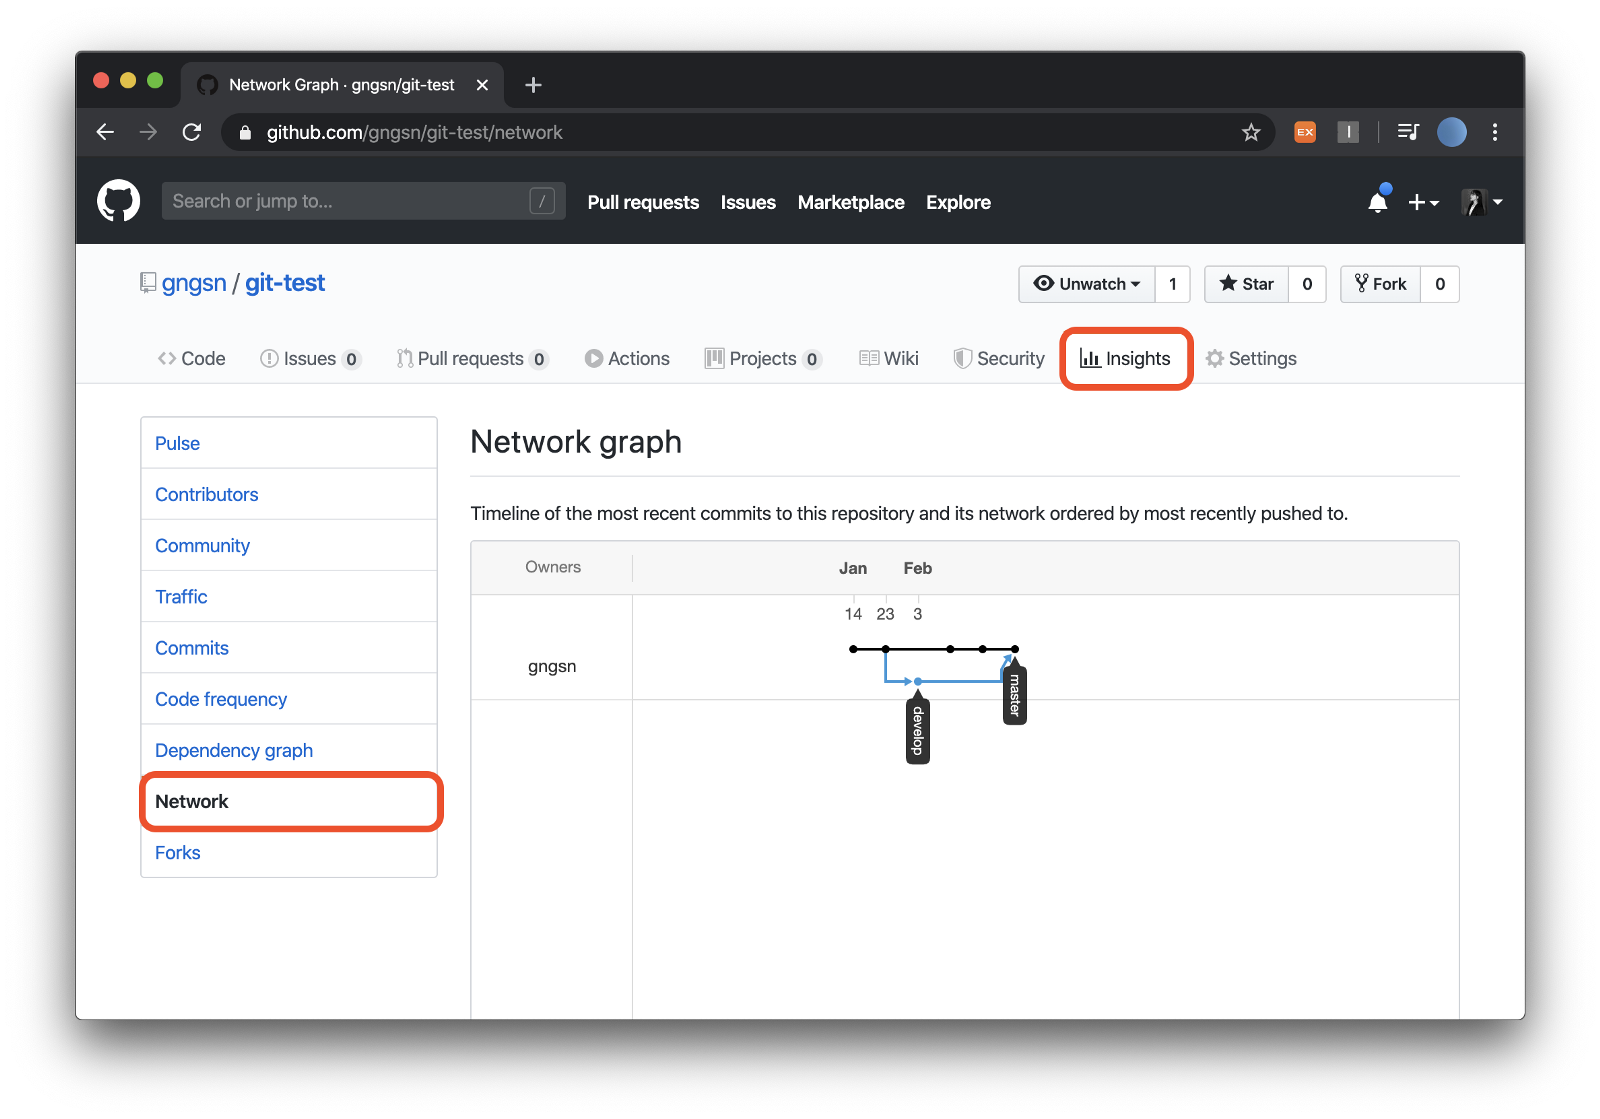The height and width of the screenshot is (1119, 1600).
Task: Click the gray square browser extension icon
Action: click(x=1348, y=132)
